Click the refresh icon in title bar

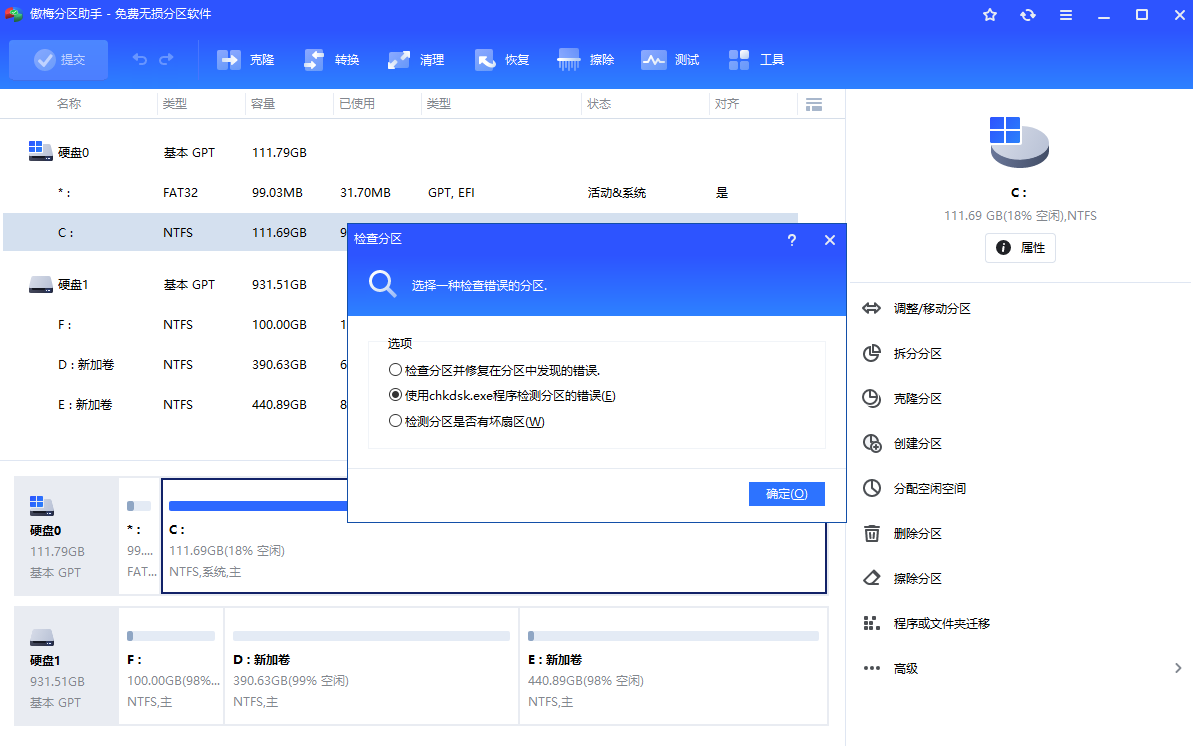point(1027,15)
